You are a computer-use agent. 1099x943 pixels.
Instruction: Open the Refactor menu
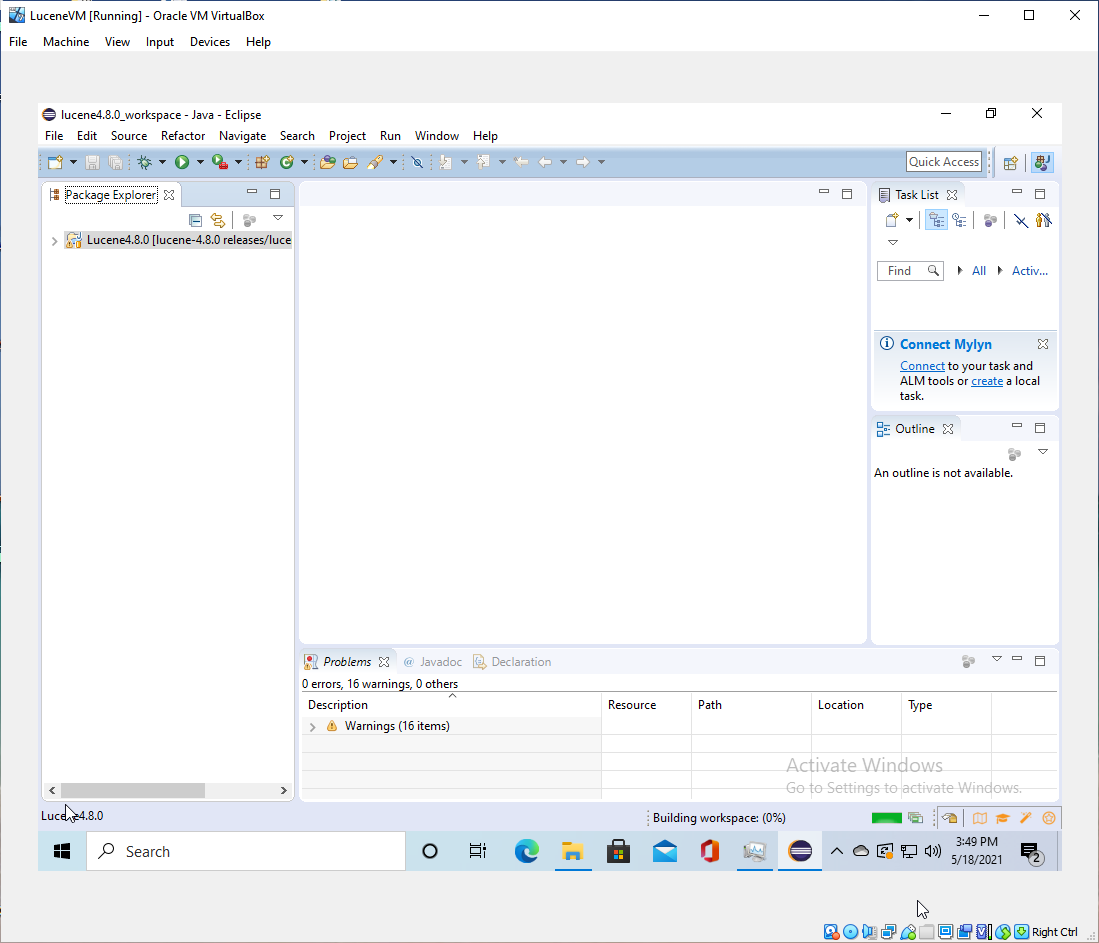click(183, 136)
